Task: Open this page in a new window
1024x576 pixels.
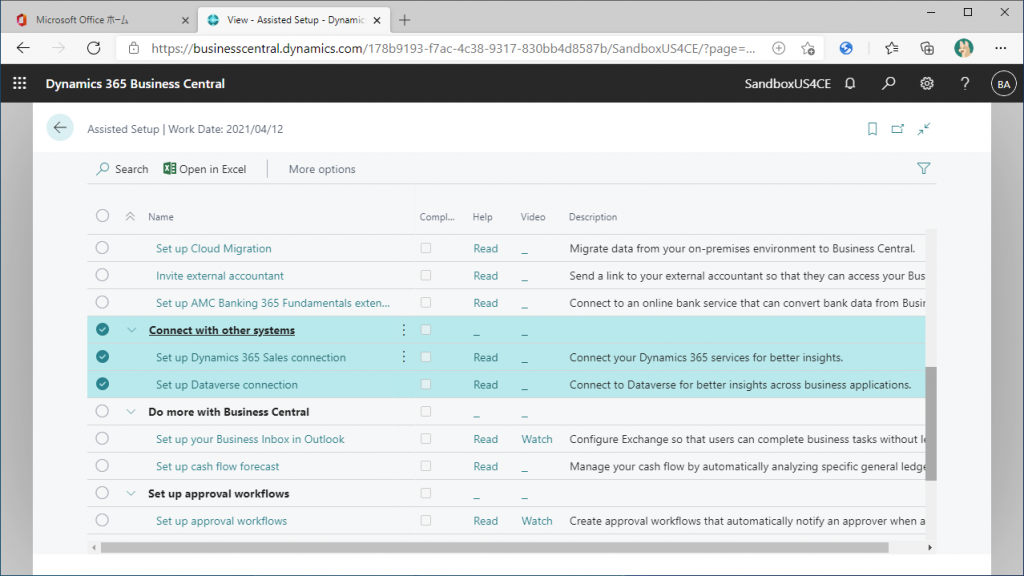Action: click(897, 129)
